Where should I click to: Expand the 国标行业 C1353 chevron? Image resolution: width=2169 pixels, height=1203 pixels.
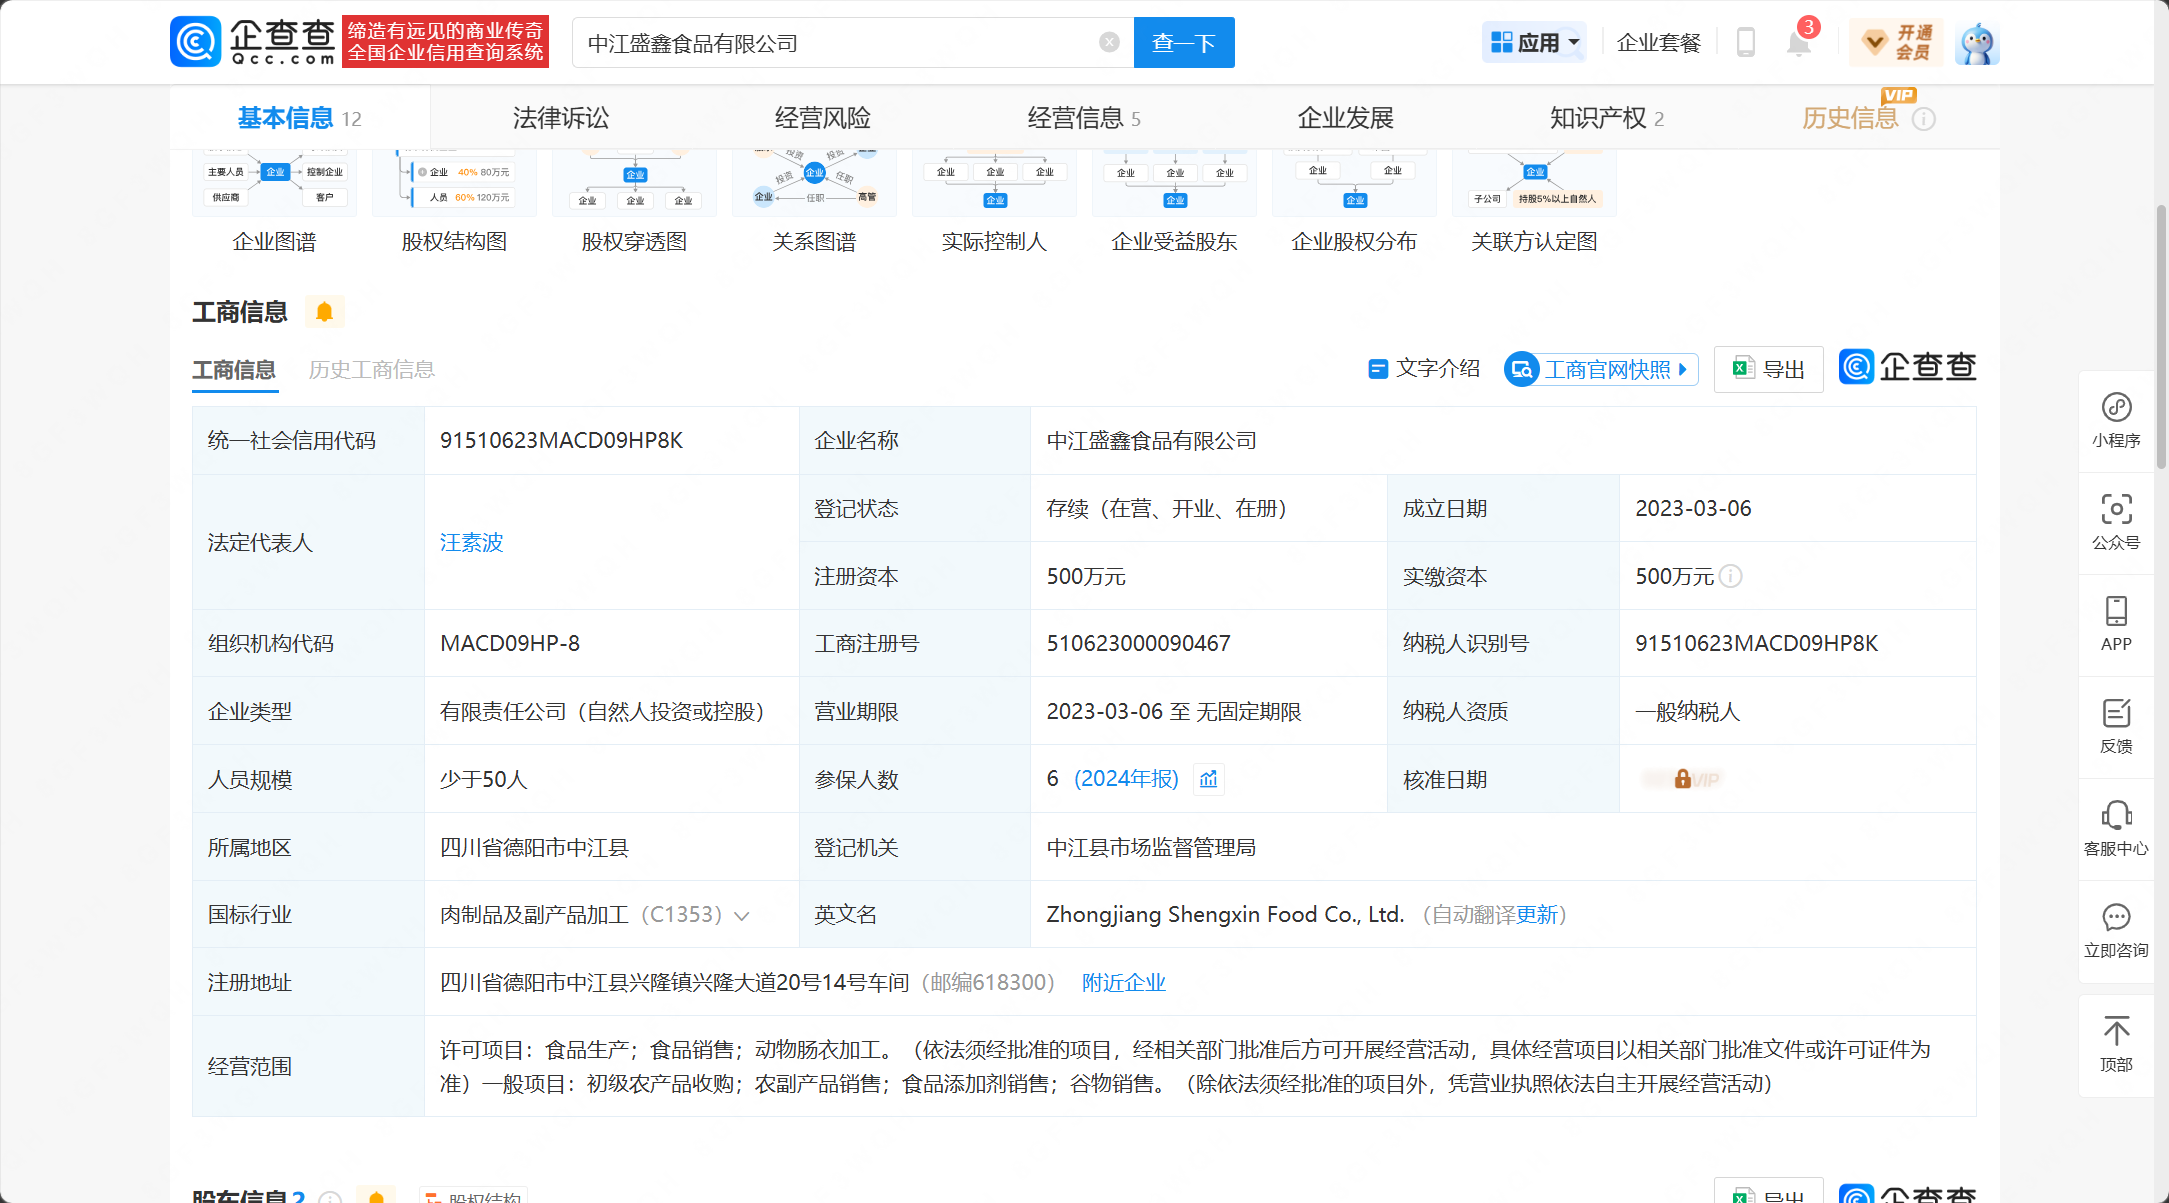click(x=742, y=916)
